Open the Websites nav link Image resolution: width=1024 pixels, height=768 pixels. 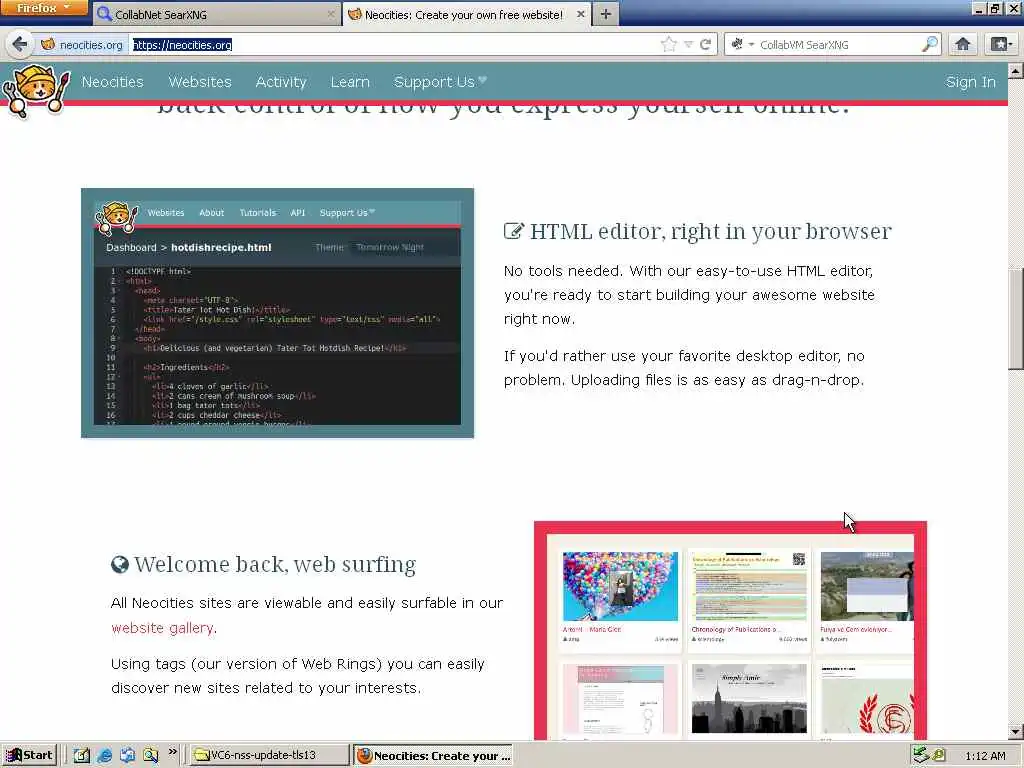[200, 82]
